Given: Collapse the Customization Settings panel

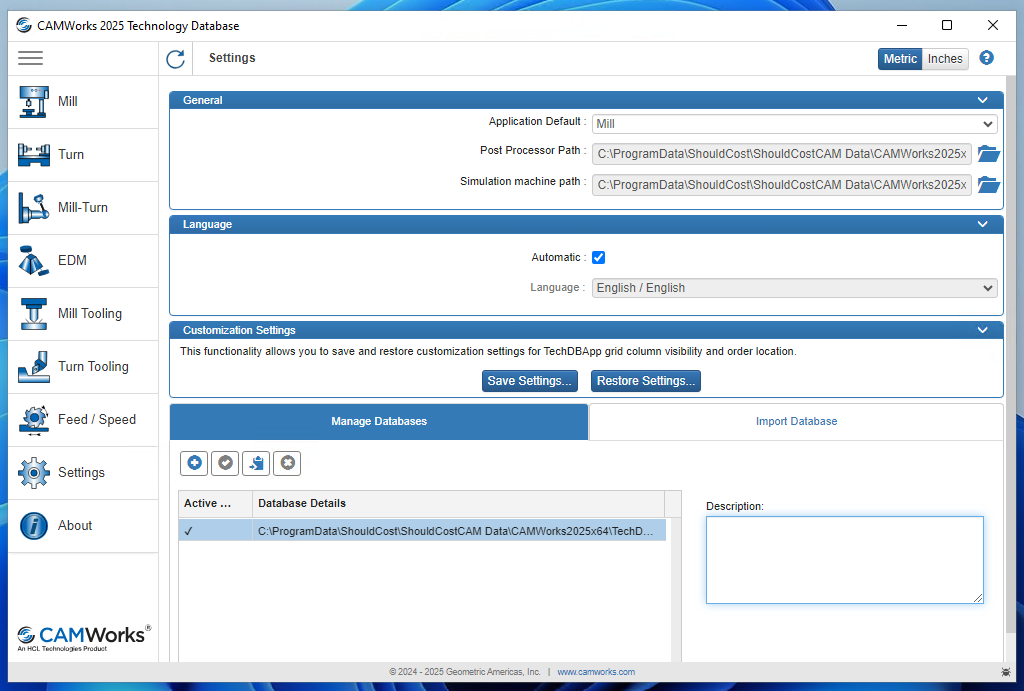Looking at the screenshot, I should [982, 330].
